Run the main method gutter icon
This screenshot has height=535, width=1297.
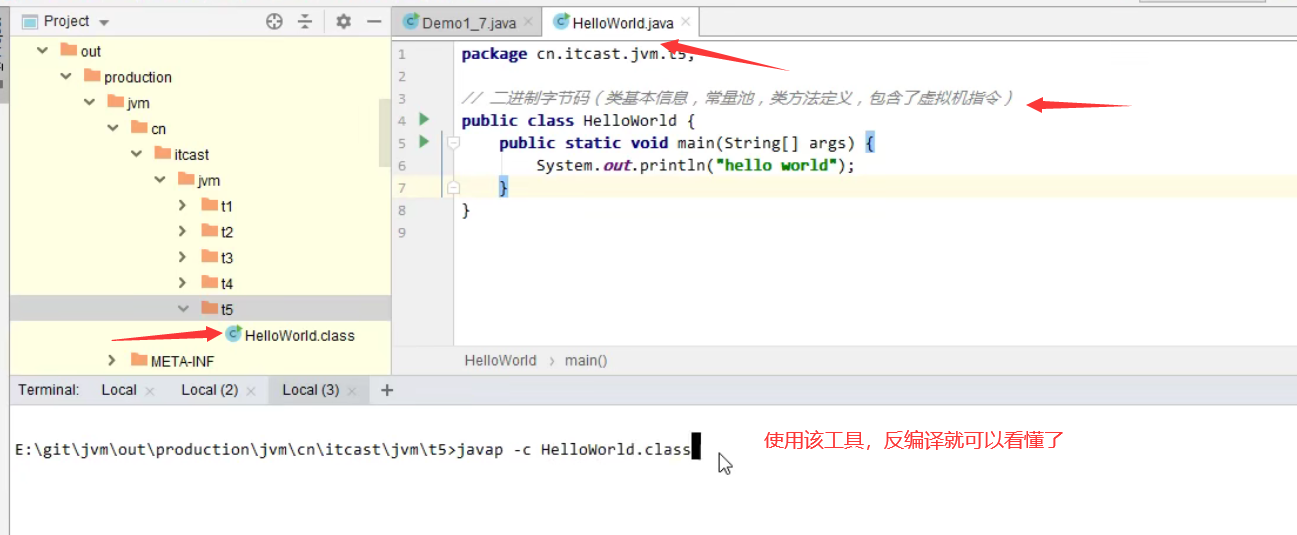pos(424,142)
